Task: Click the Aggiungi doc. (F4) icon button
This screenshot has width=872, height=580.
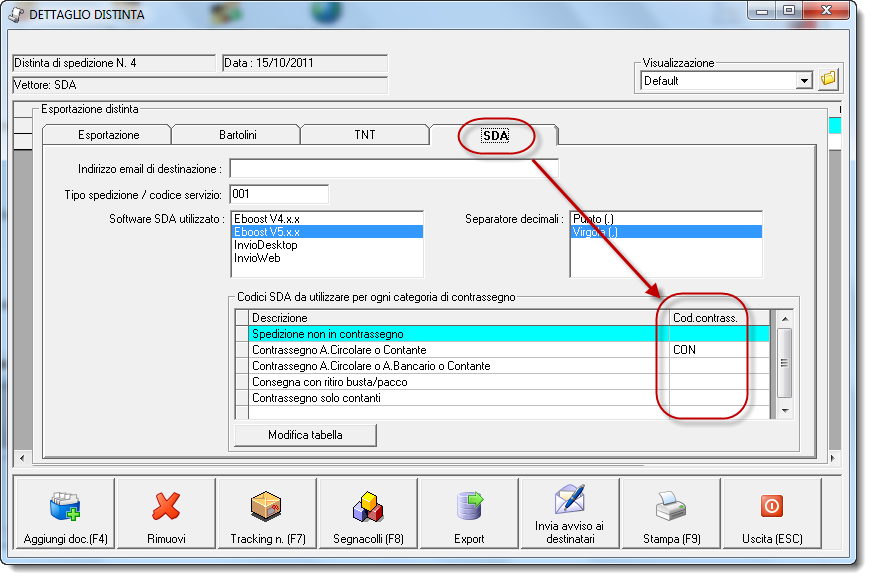Action: coord(65,513)
